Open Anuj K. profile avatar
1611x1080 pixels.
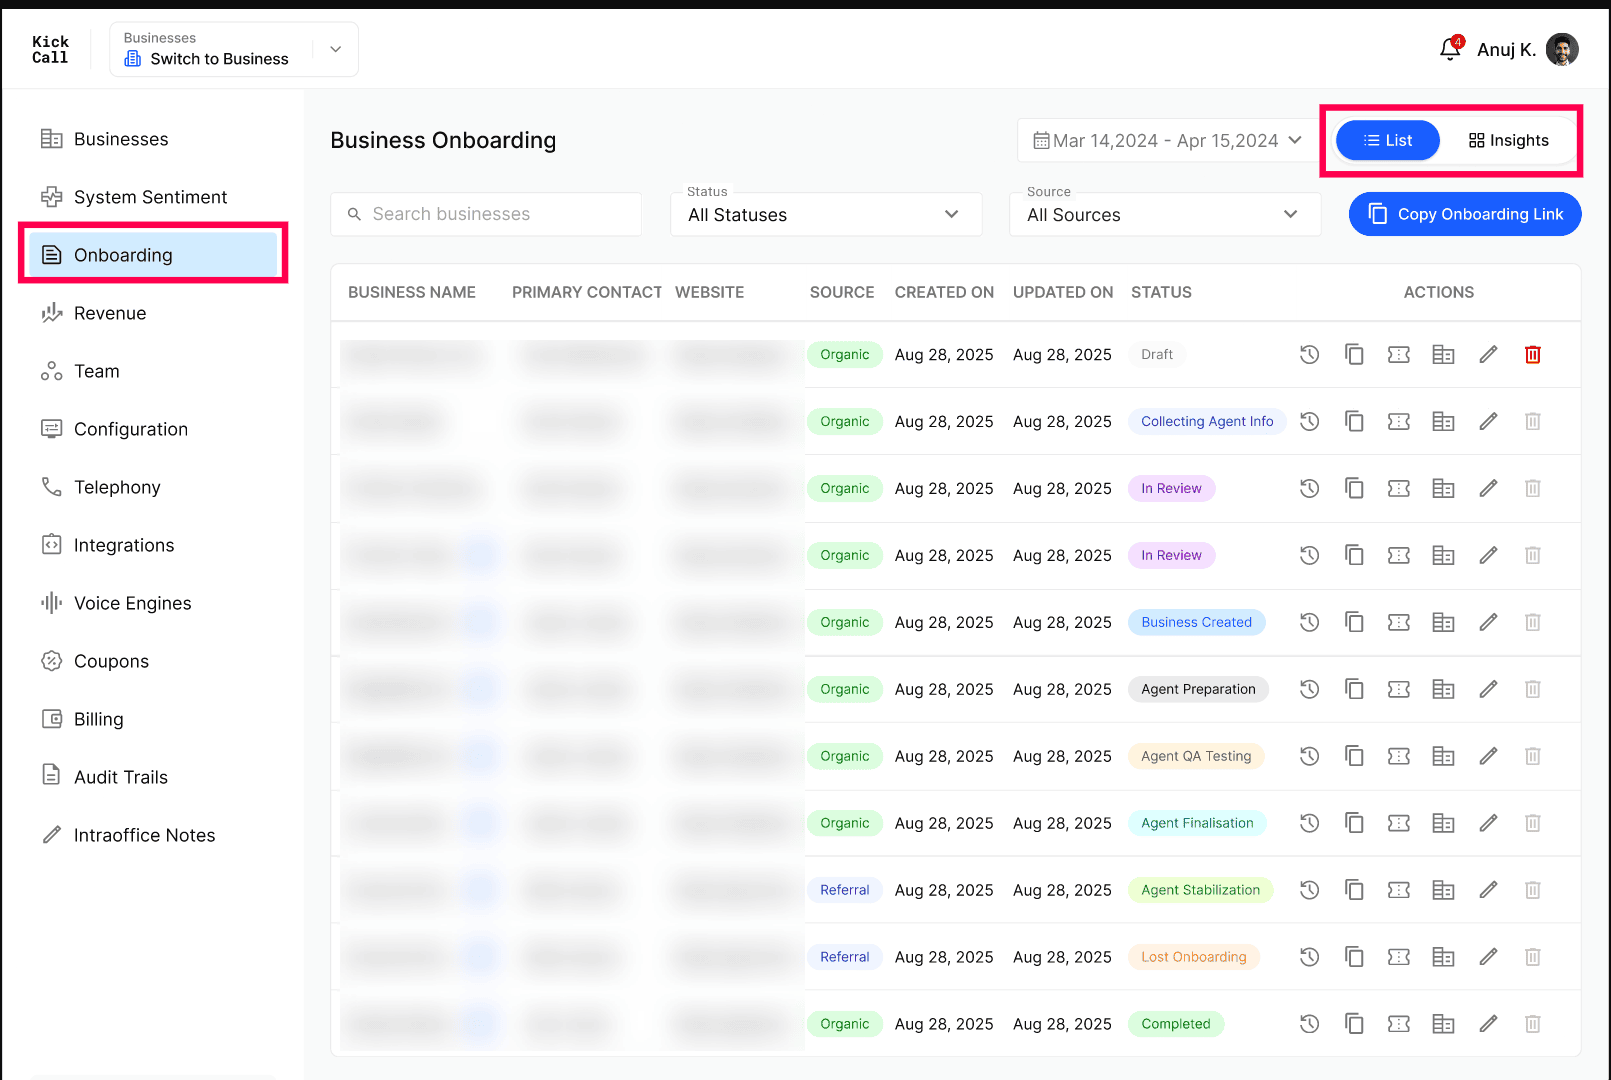click(x=1562, y=49)
